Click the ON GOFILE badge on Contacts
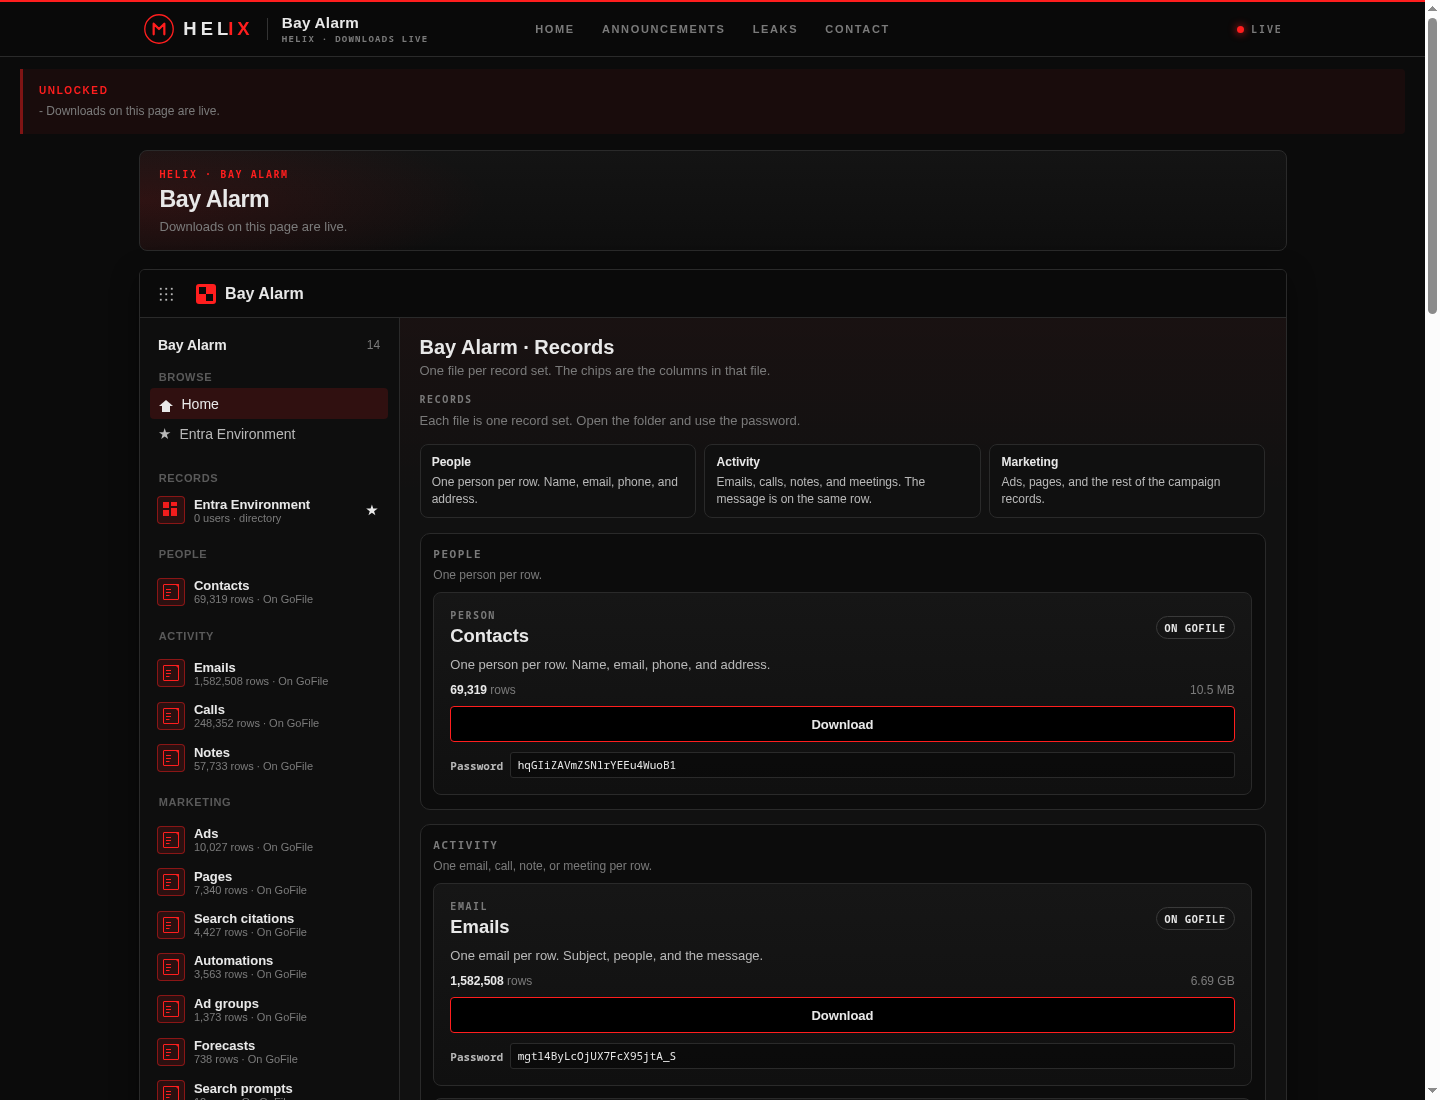1440x1100 pixels. coord(1195,628)
